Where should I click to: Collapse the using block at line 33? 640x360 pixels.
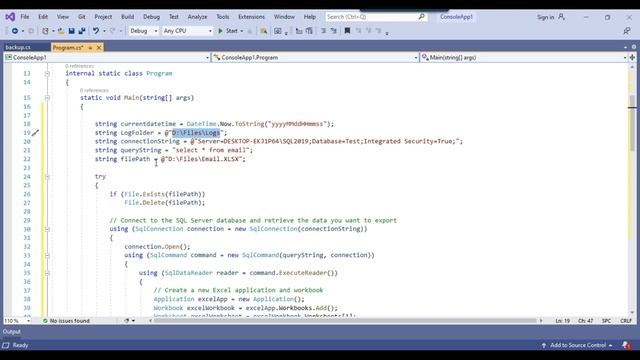click(x=47, y=256)
